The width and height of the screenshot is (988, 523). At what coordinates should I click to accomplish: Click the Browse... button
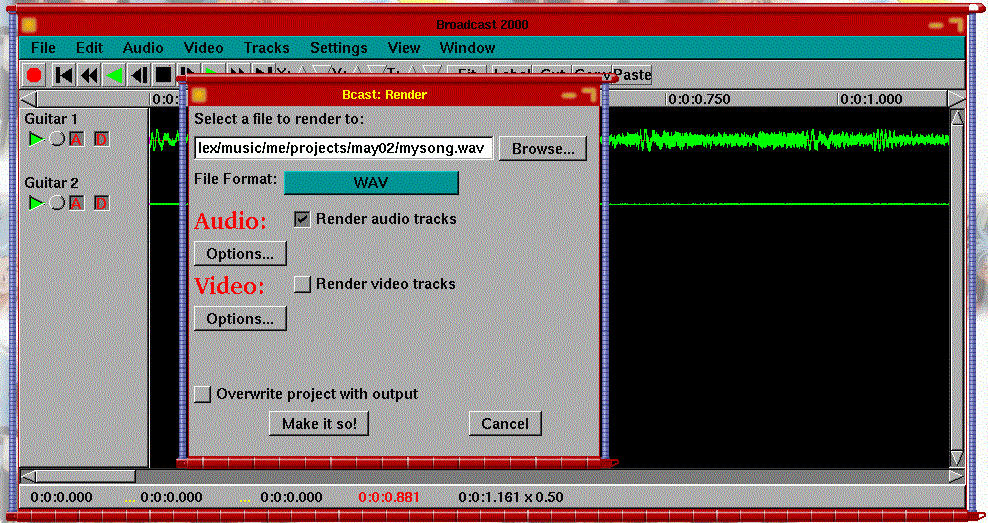542,149
